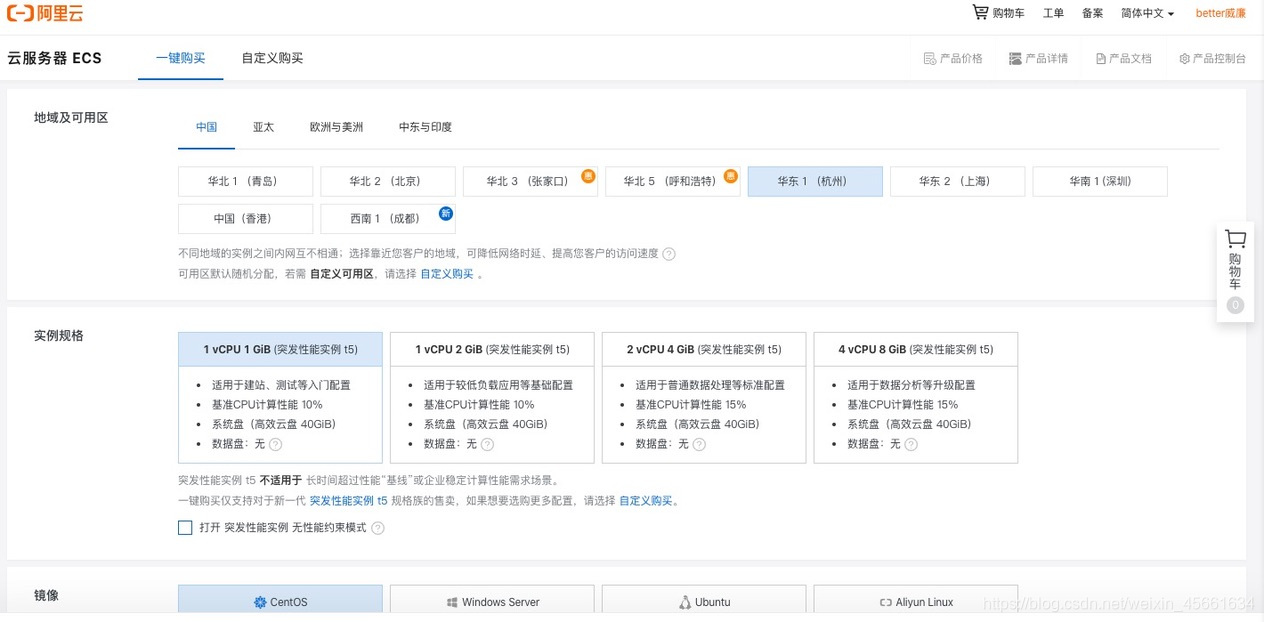Open the 简体中文 language dropdown
Image resolution: width=1264 pixels, height=622 pixels.
(1147, 13)
